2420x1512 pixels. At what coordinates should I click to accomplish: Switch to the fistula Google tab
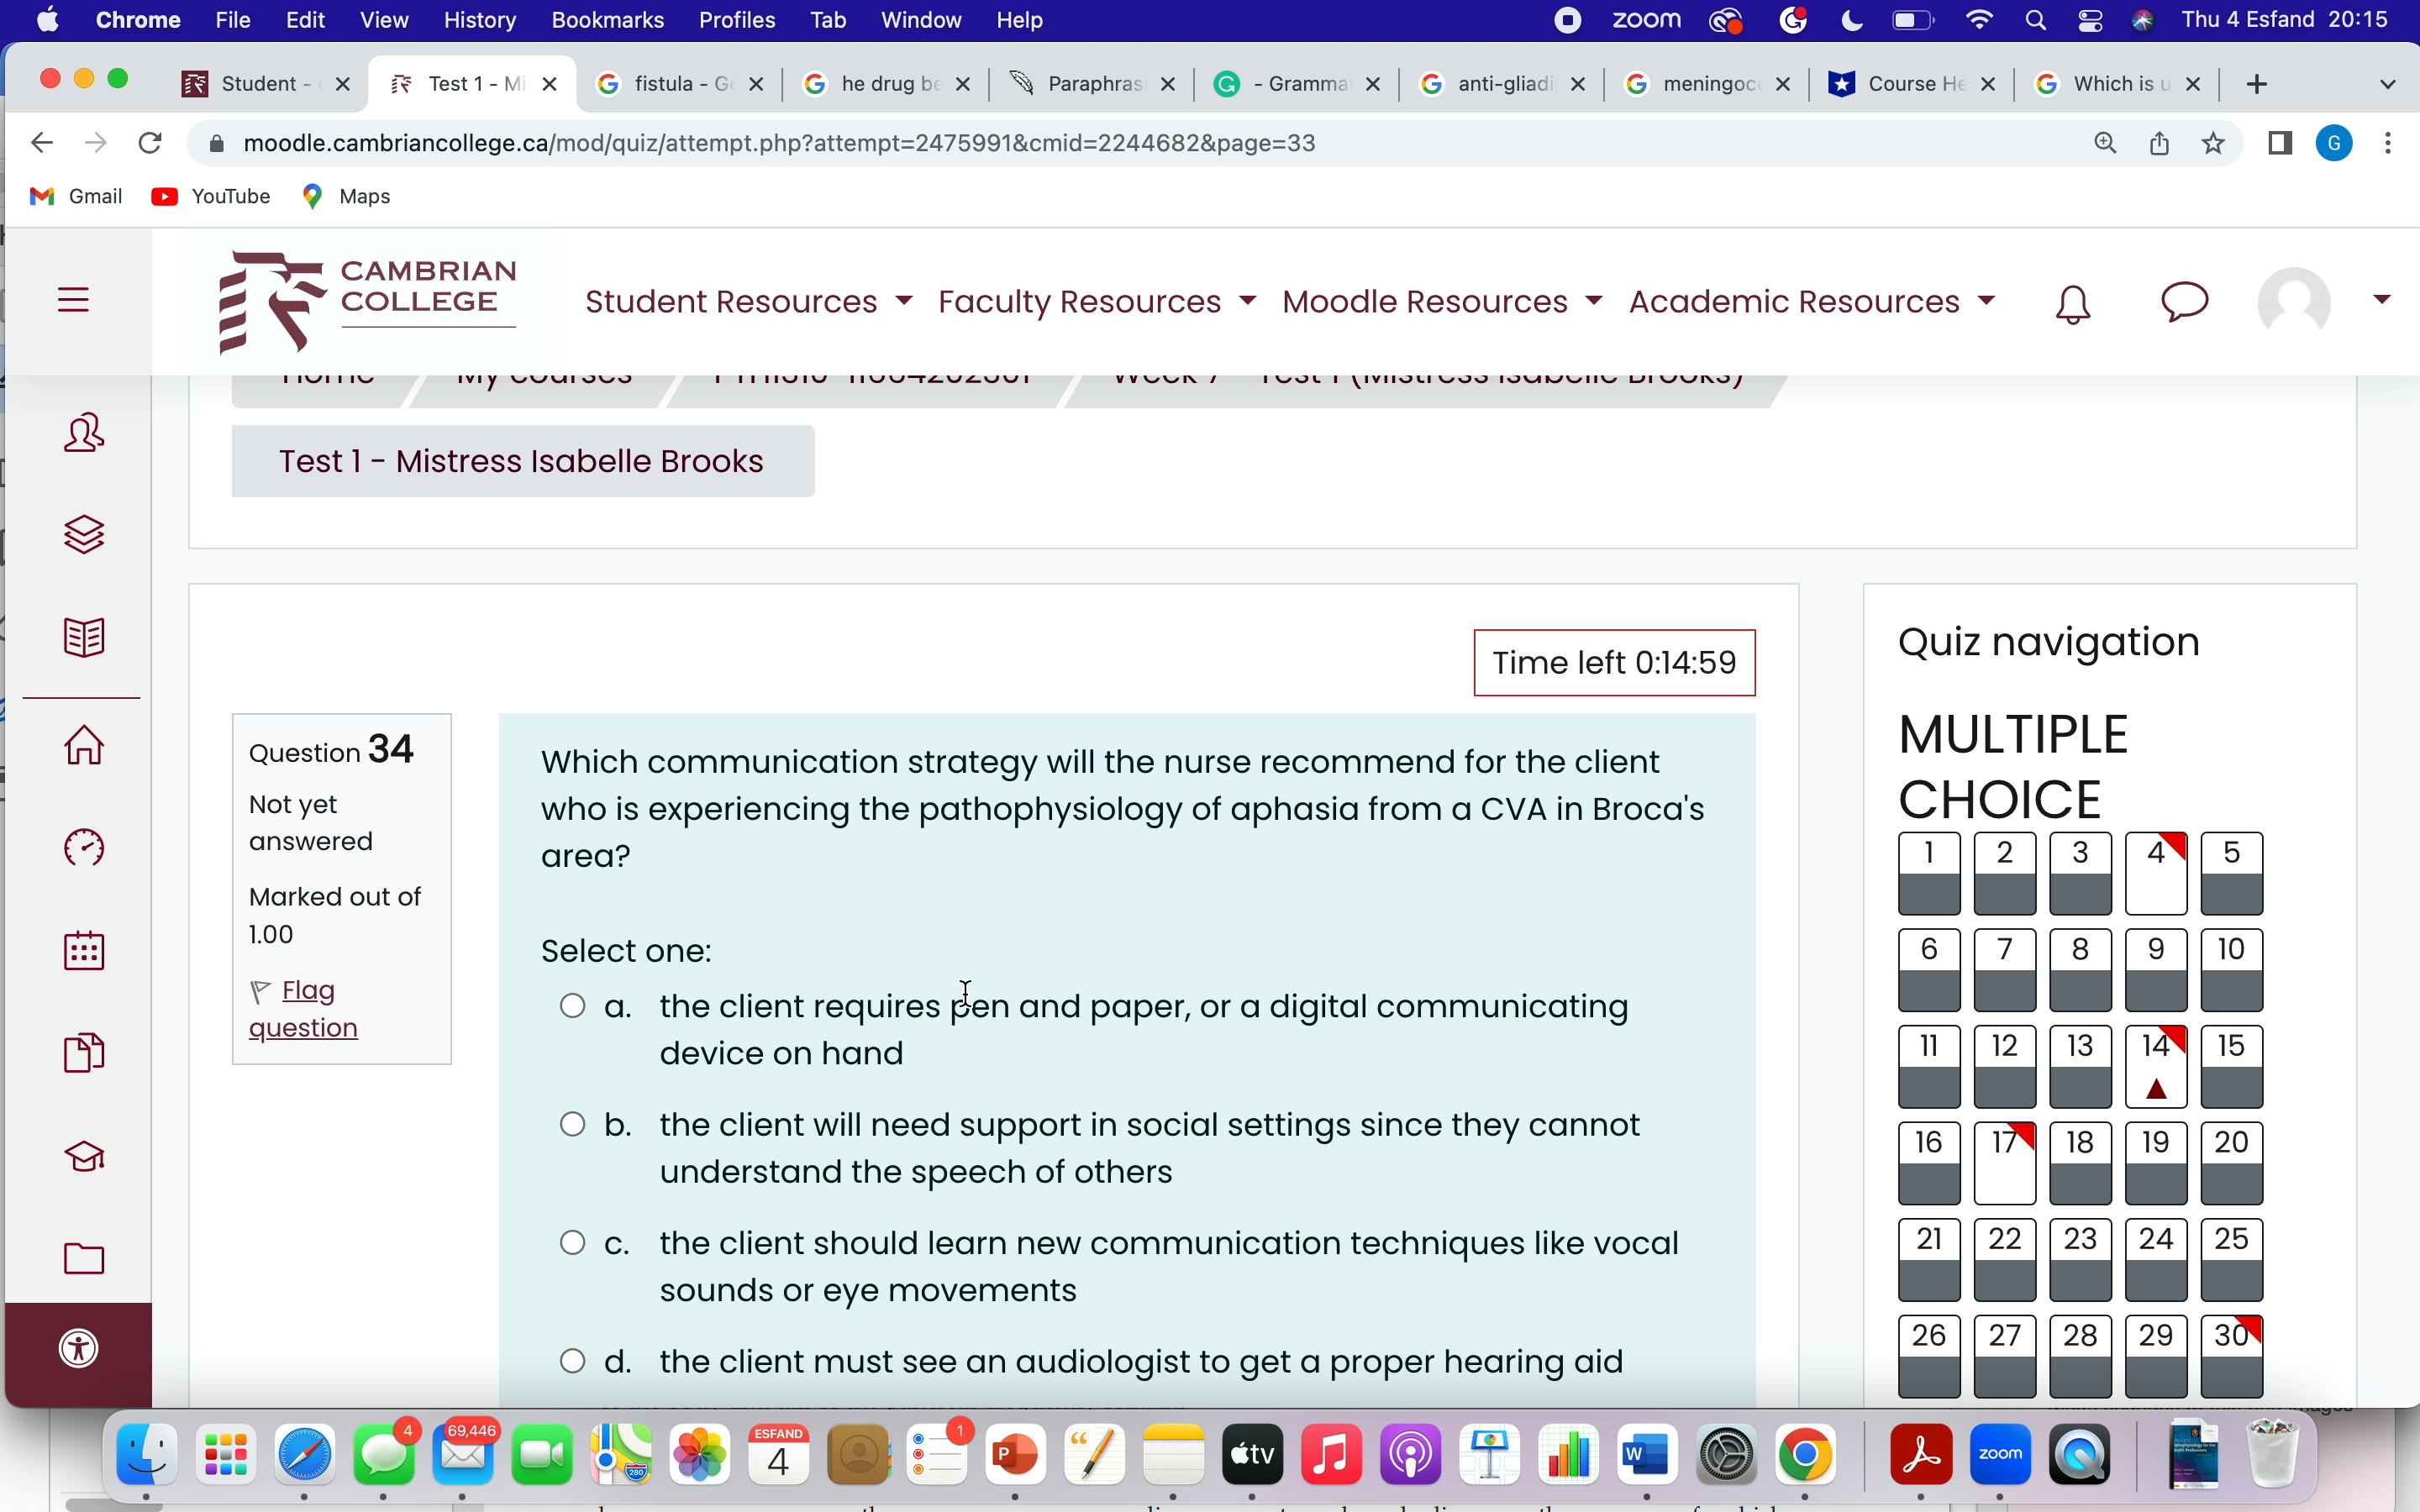click(x=680, y=84)
